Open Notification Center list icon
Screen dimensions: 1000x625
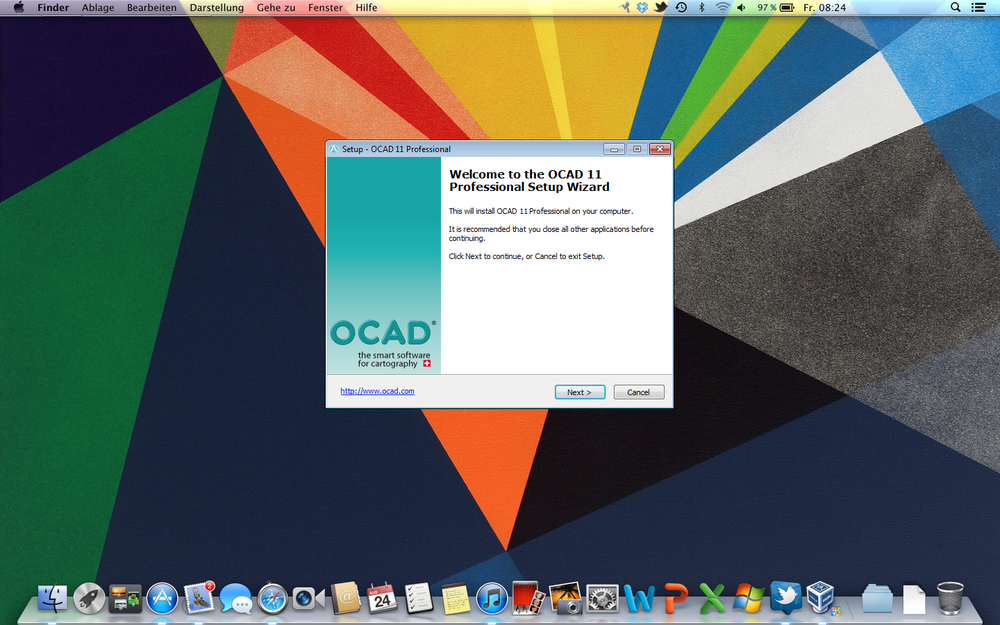pos(978,8)
